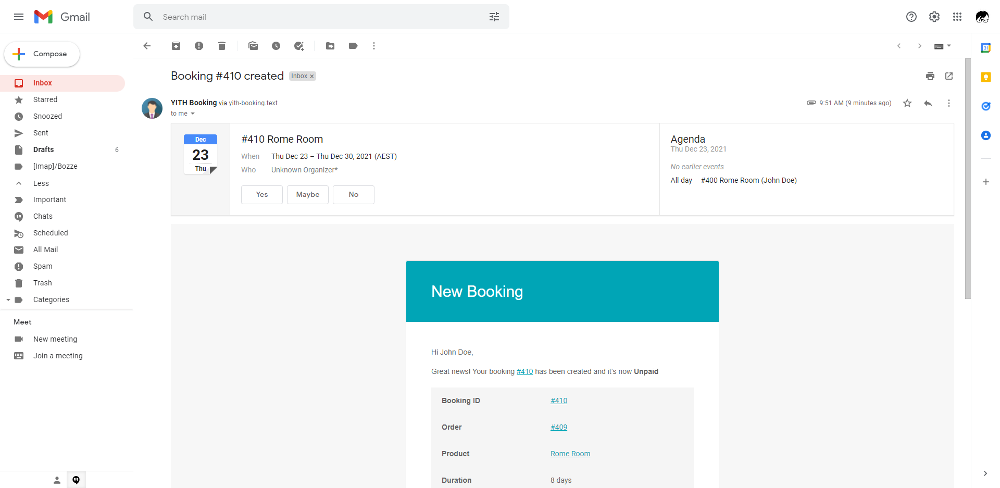
Task: Open Rome Room product link
Action: click(x=570, y=454)
